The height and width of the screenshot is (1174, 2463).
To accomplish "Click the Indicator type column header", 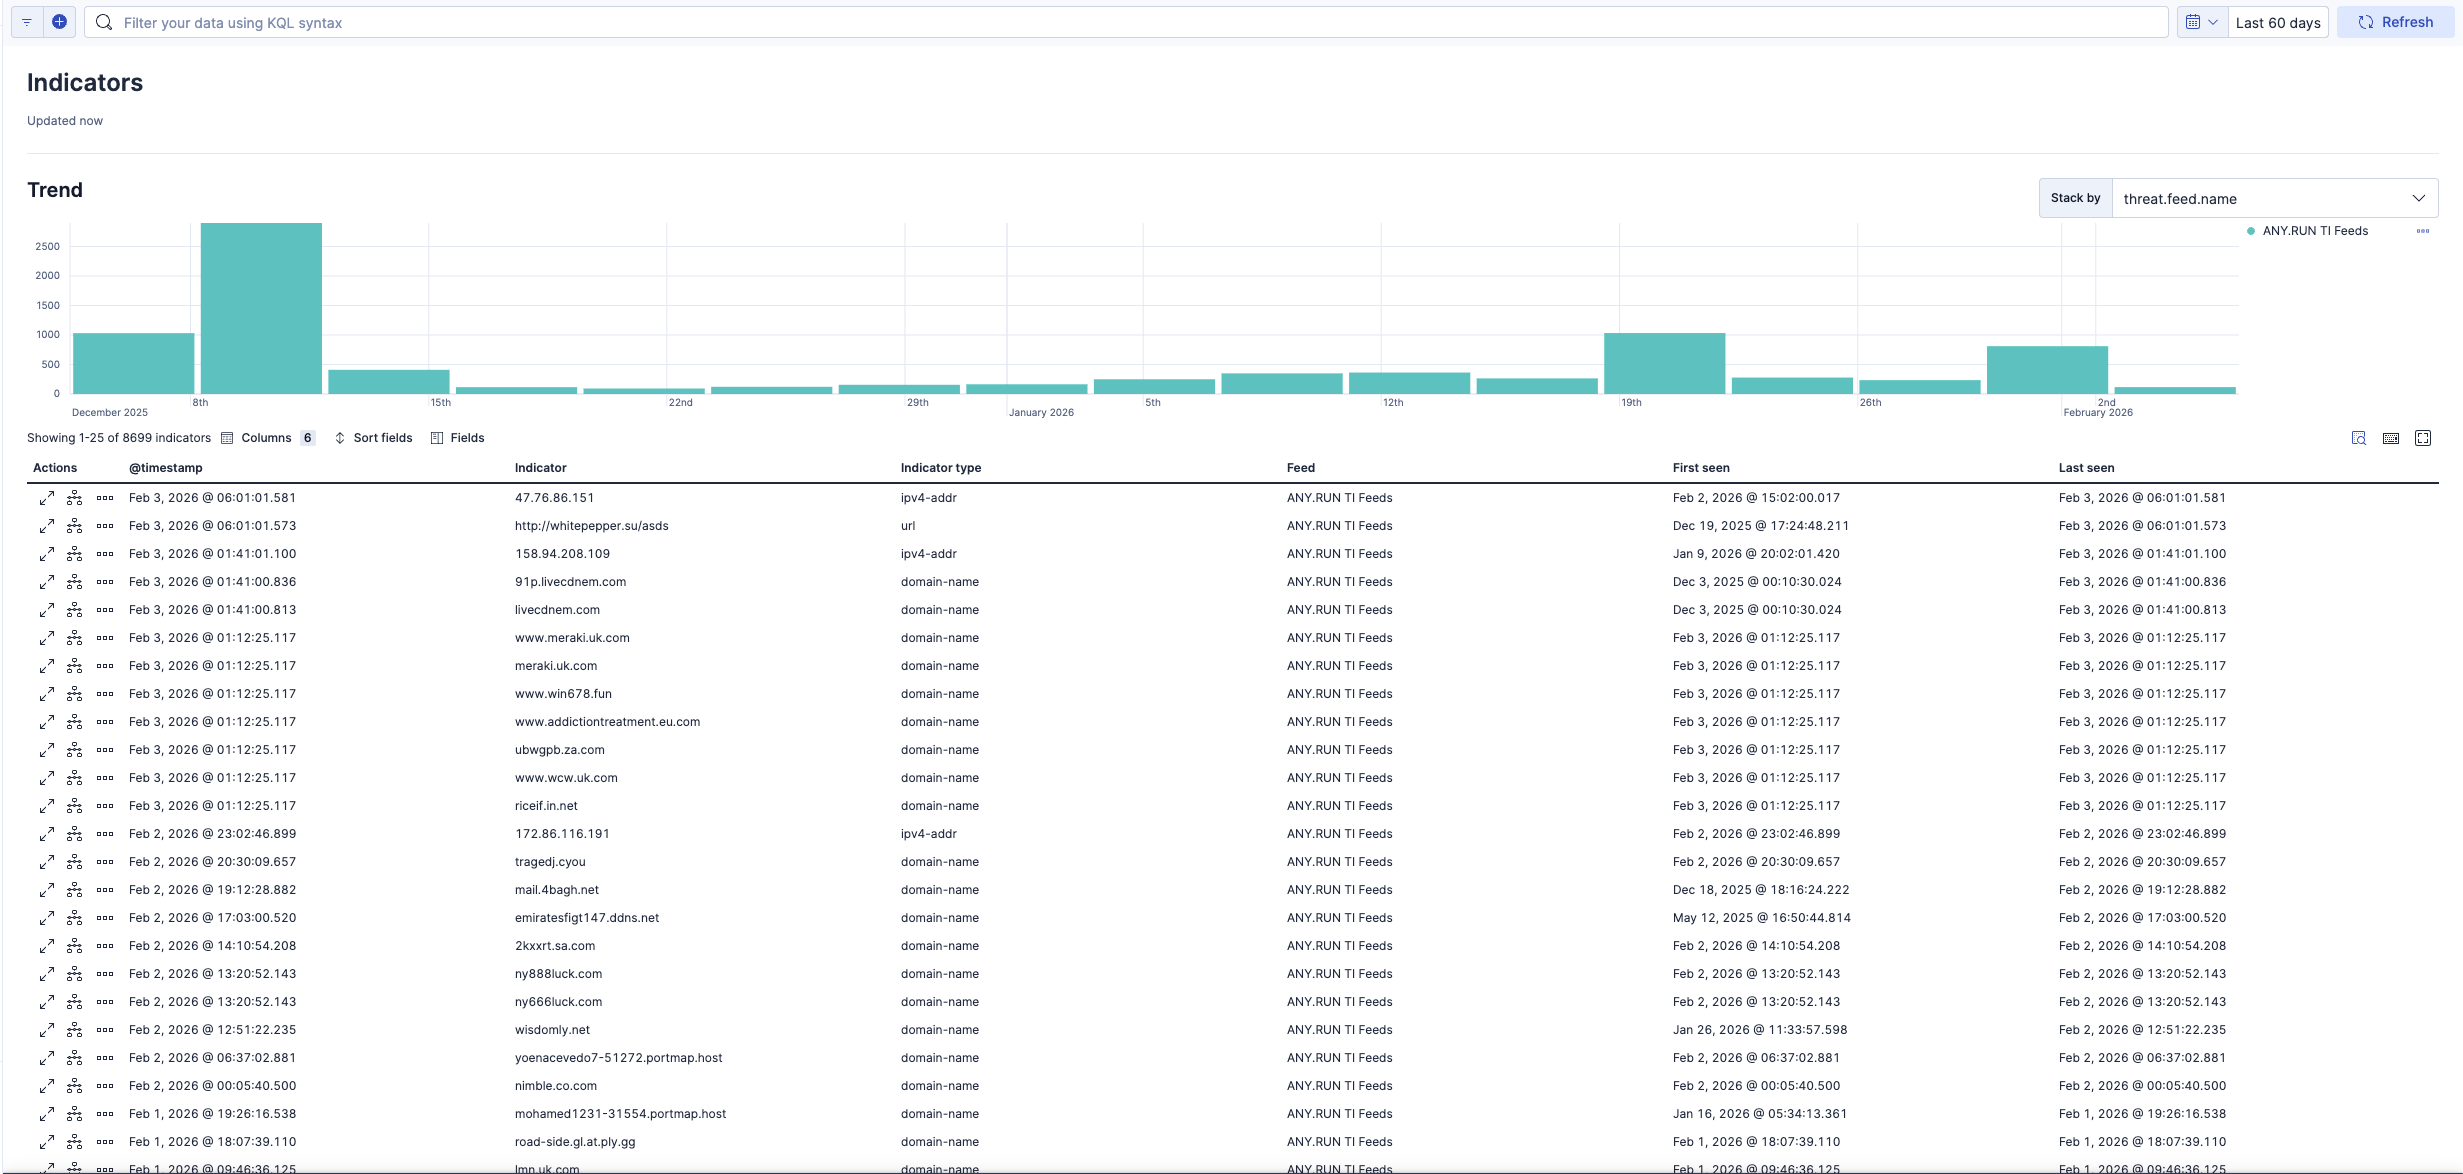I will coord(939,467).
